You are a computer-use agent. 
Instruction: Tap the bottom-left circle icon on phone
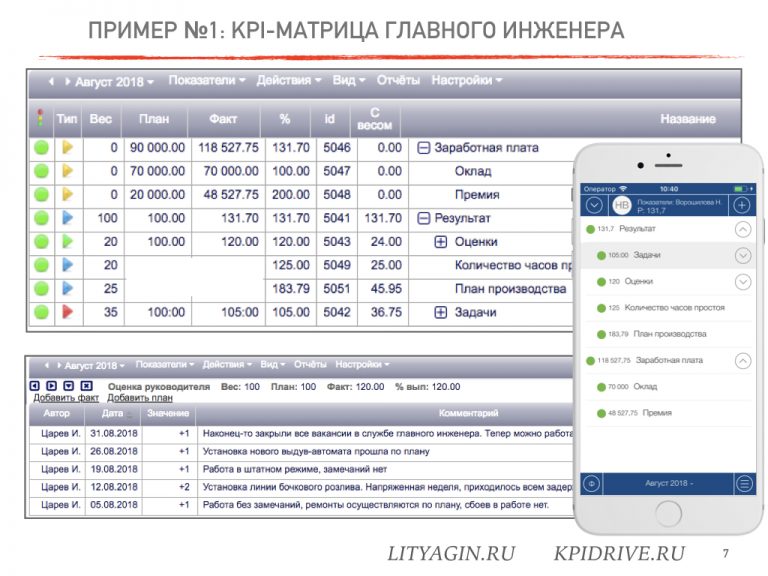tap(591, 484)
